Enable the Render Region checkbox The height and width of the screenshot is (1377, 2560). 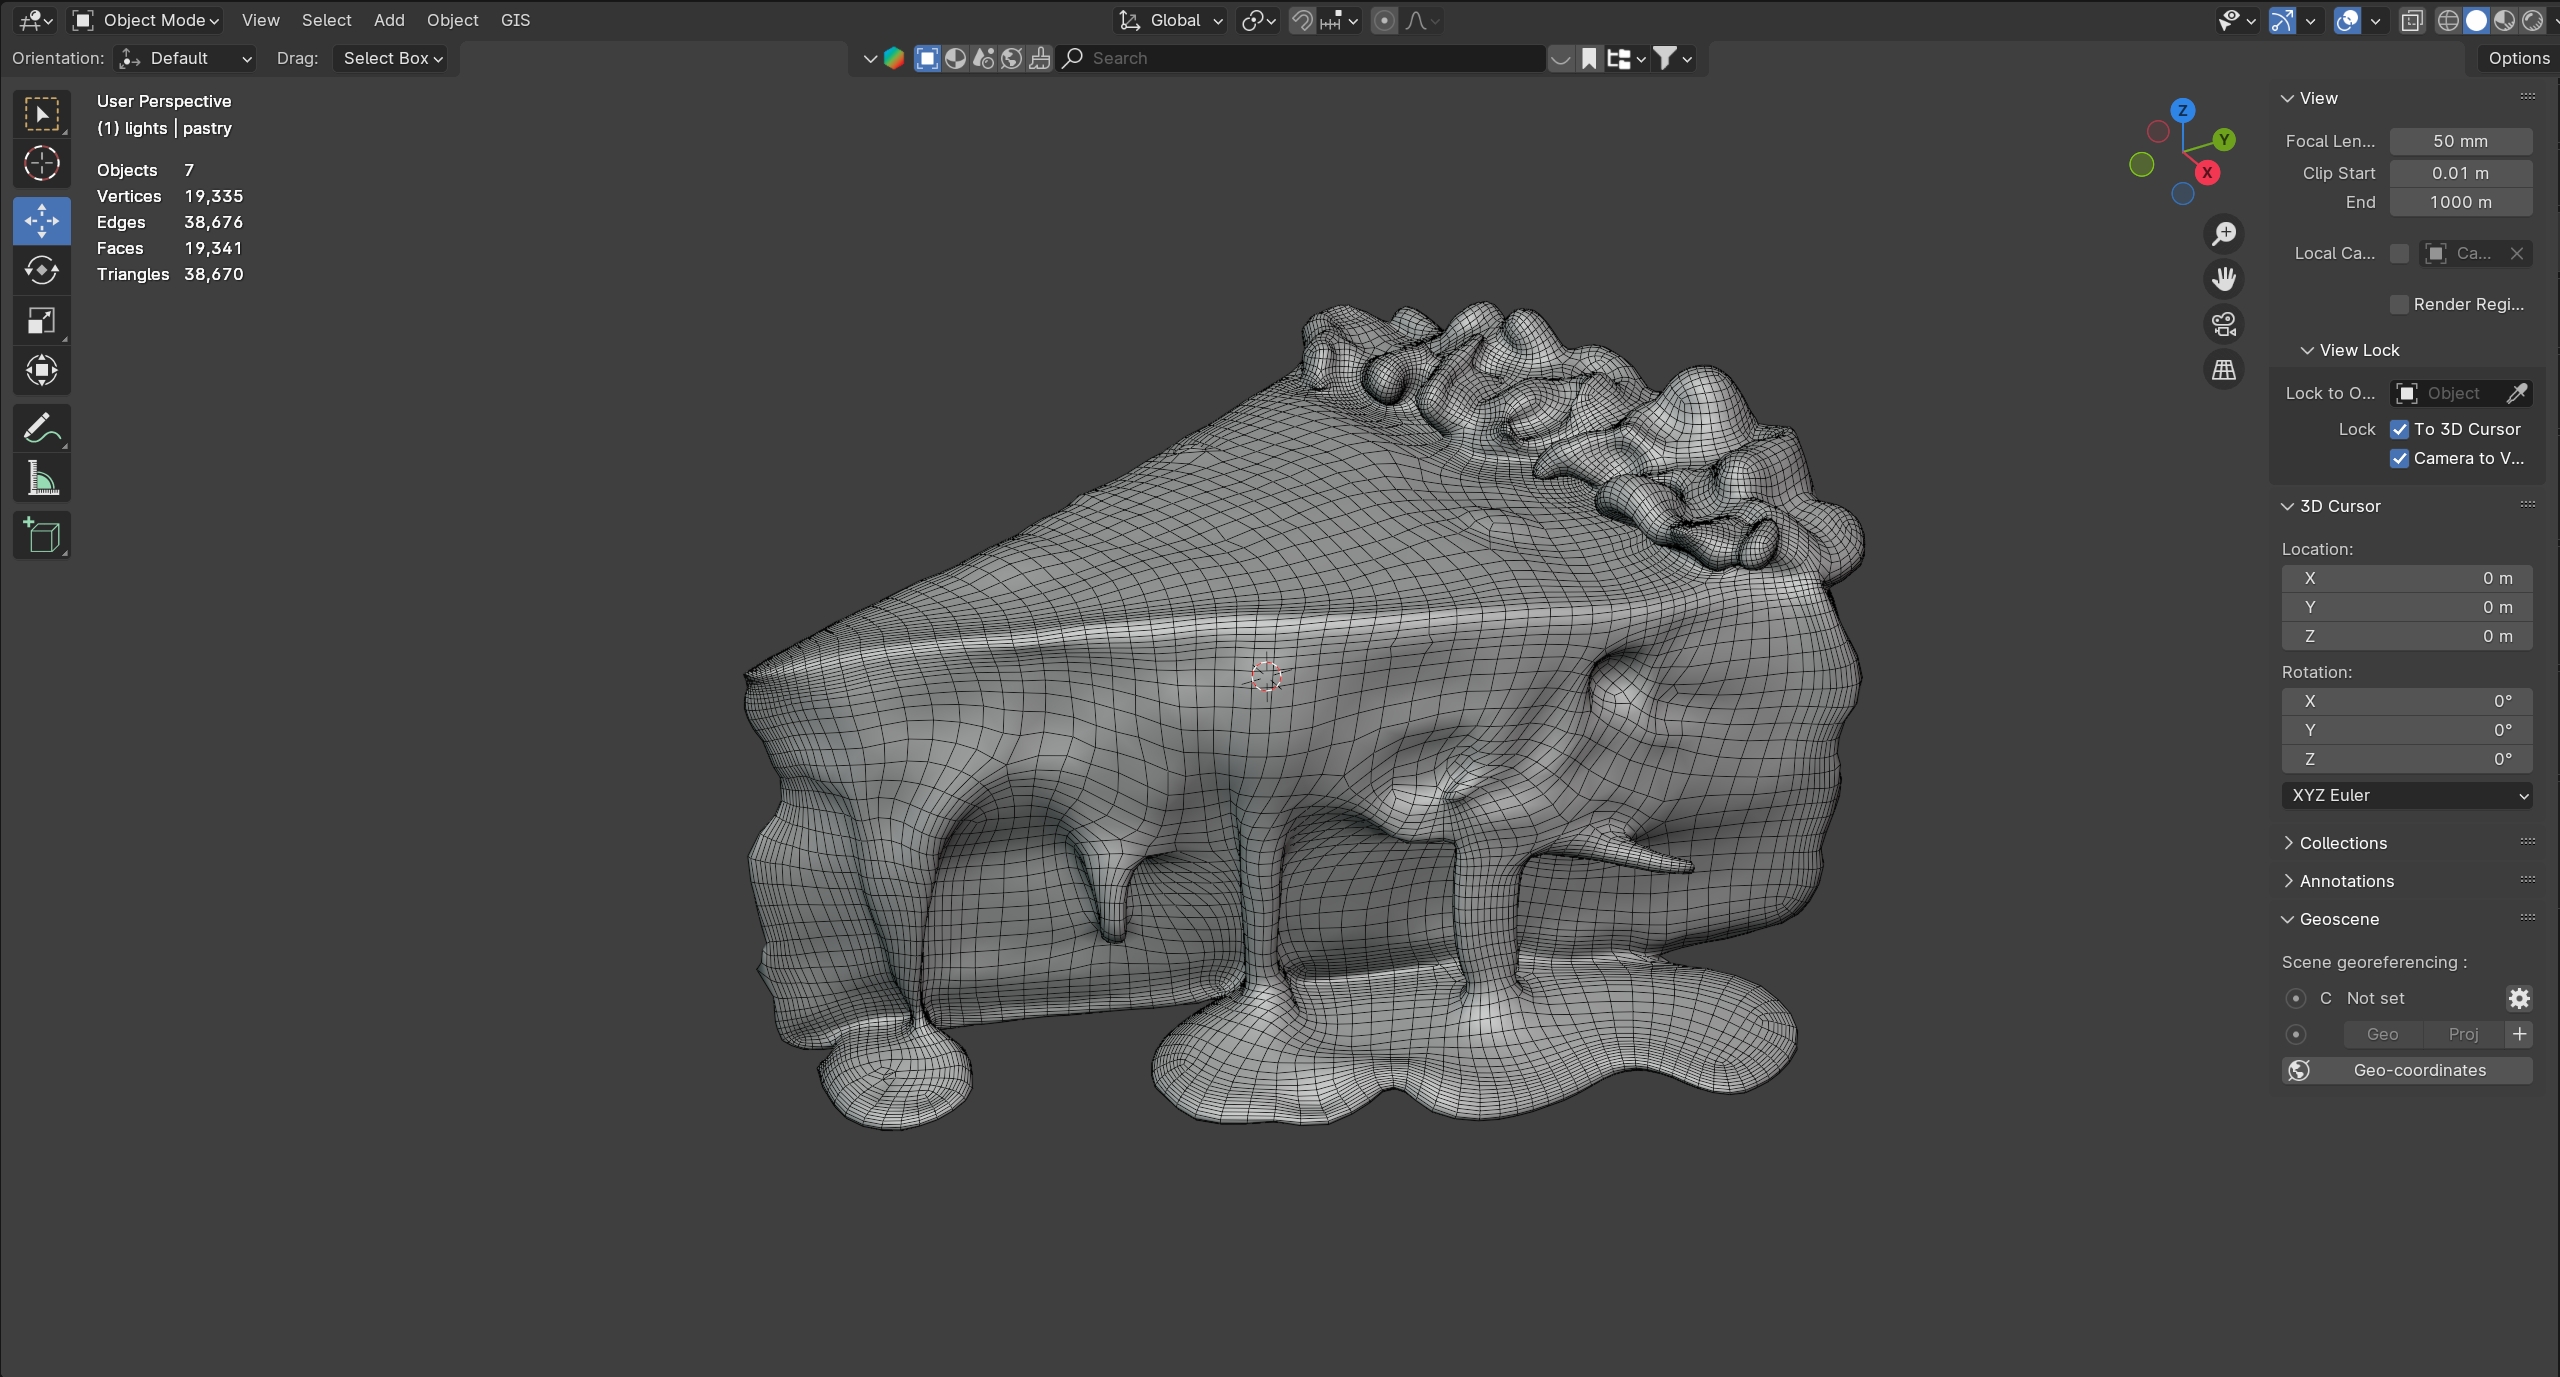pyautogui.click(x=2400, y=304)
